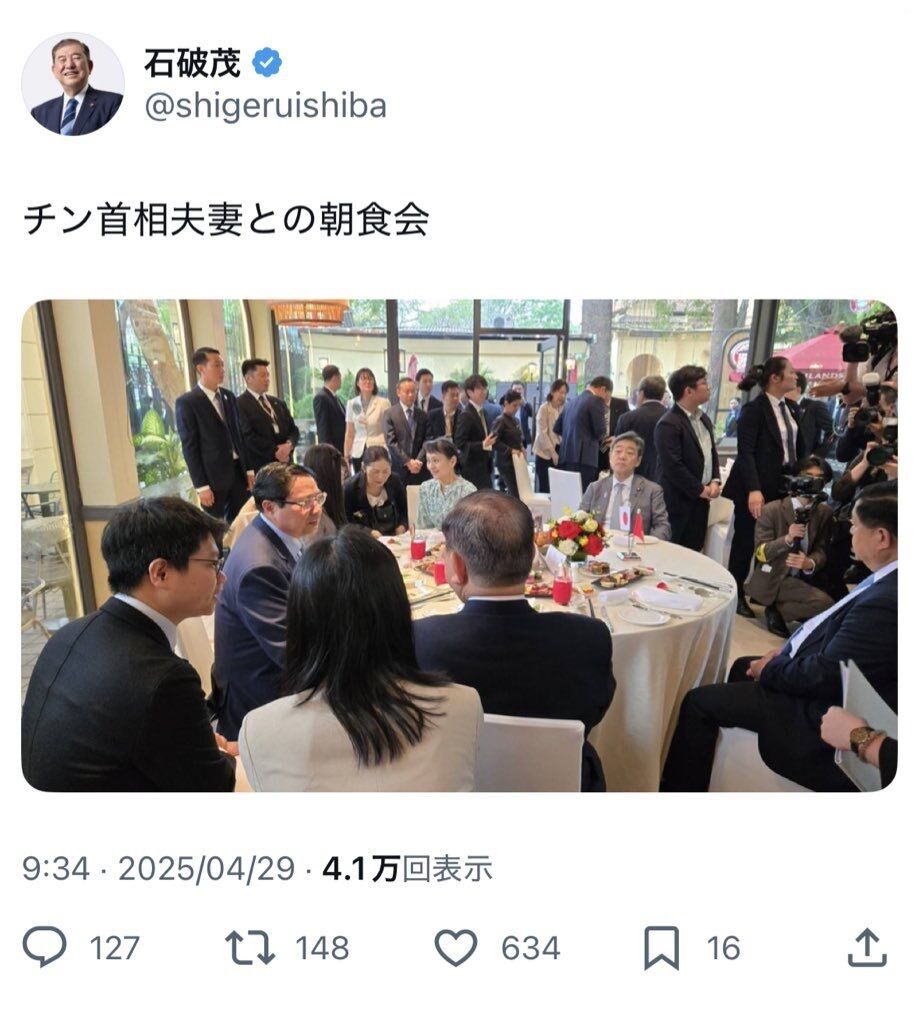Open the @shigeruishiba handle link
The height and width of the screenshot is (1024, 918).
click(265, 106)
